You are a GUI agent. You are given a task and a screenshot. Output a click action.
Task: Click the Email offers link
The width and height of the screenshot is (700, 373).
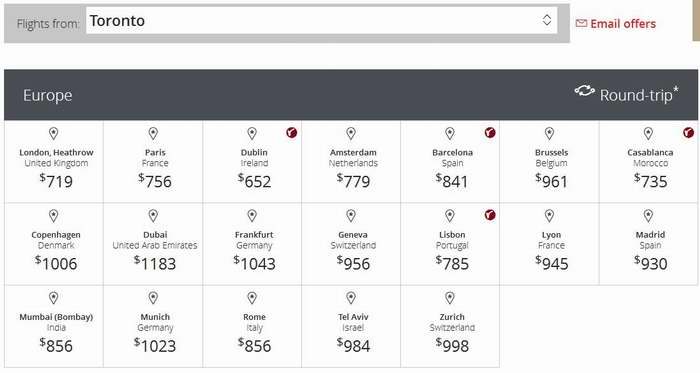click(623, 24)
